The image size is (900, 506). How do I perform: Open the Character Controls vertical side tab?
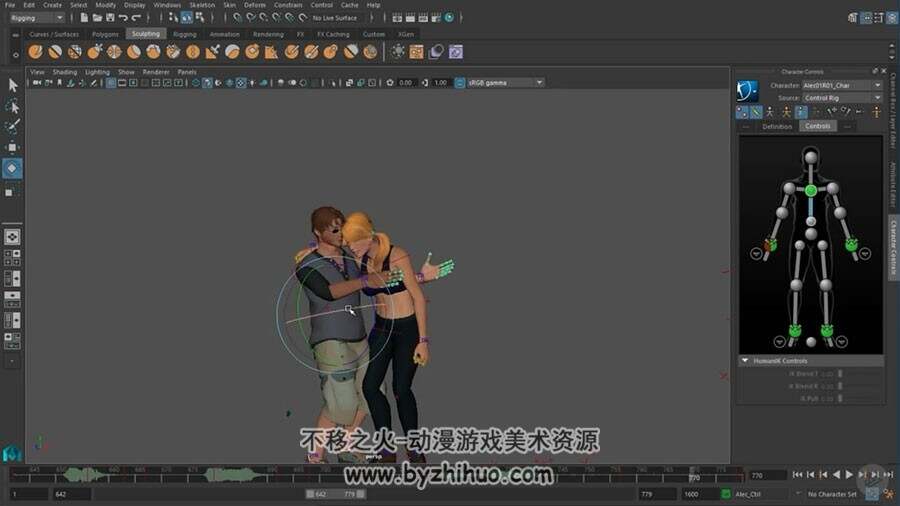coord(893,247)
